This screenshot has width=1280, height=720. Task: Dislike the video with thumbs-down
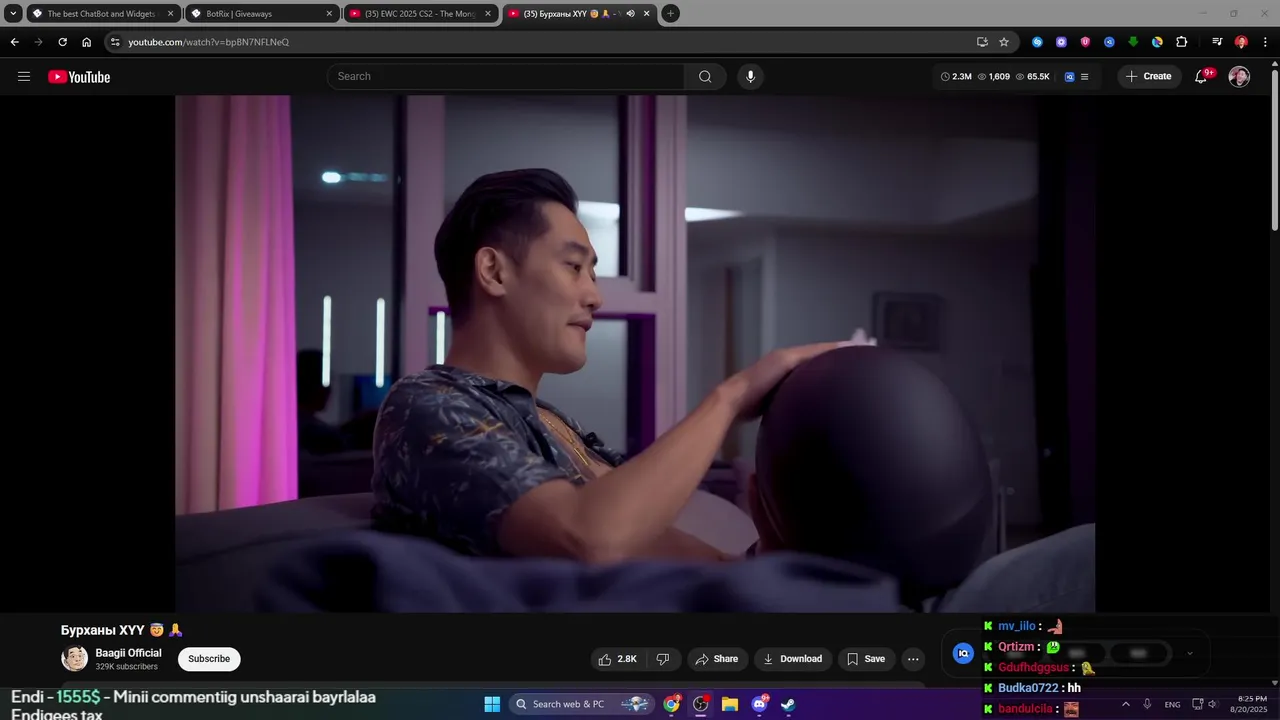[x=663, y=659]
